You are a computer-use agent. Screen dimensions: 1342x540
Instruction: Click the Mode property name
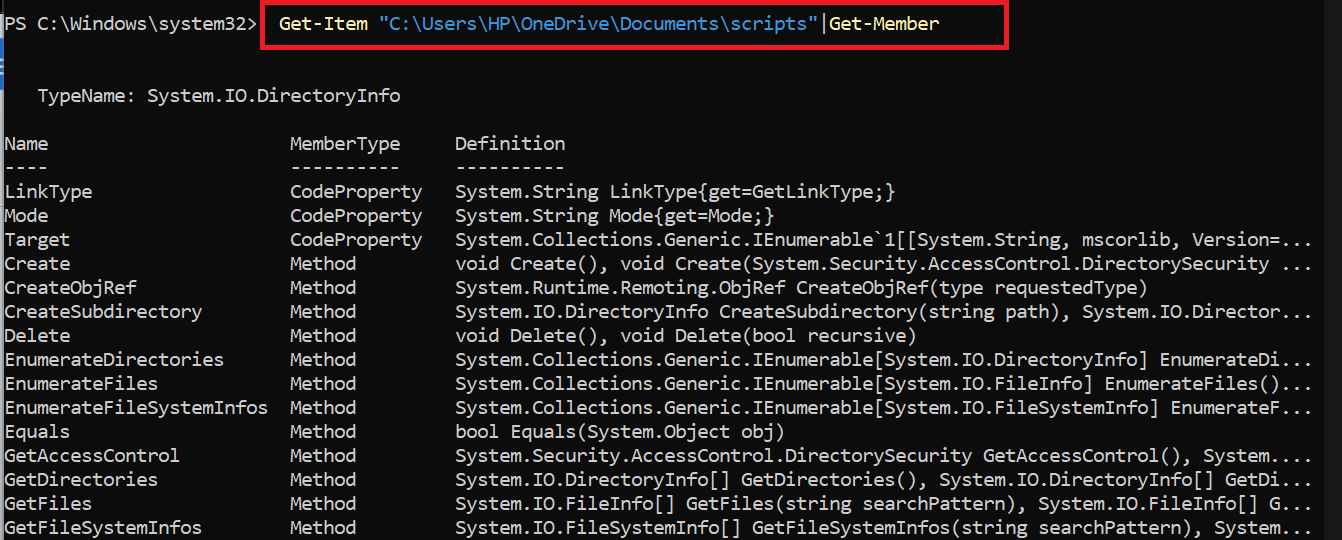coord(26,216)
